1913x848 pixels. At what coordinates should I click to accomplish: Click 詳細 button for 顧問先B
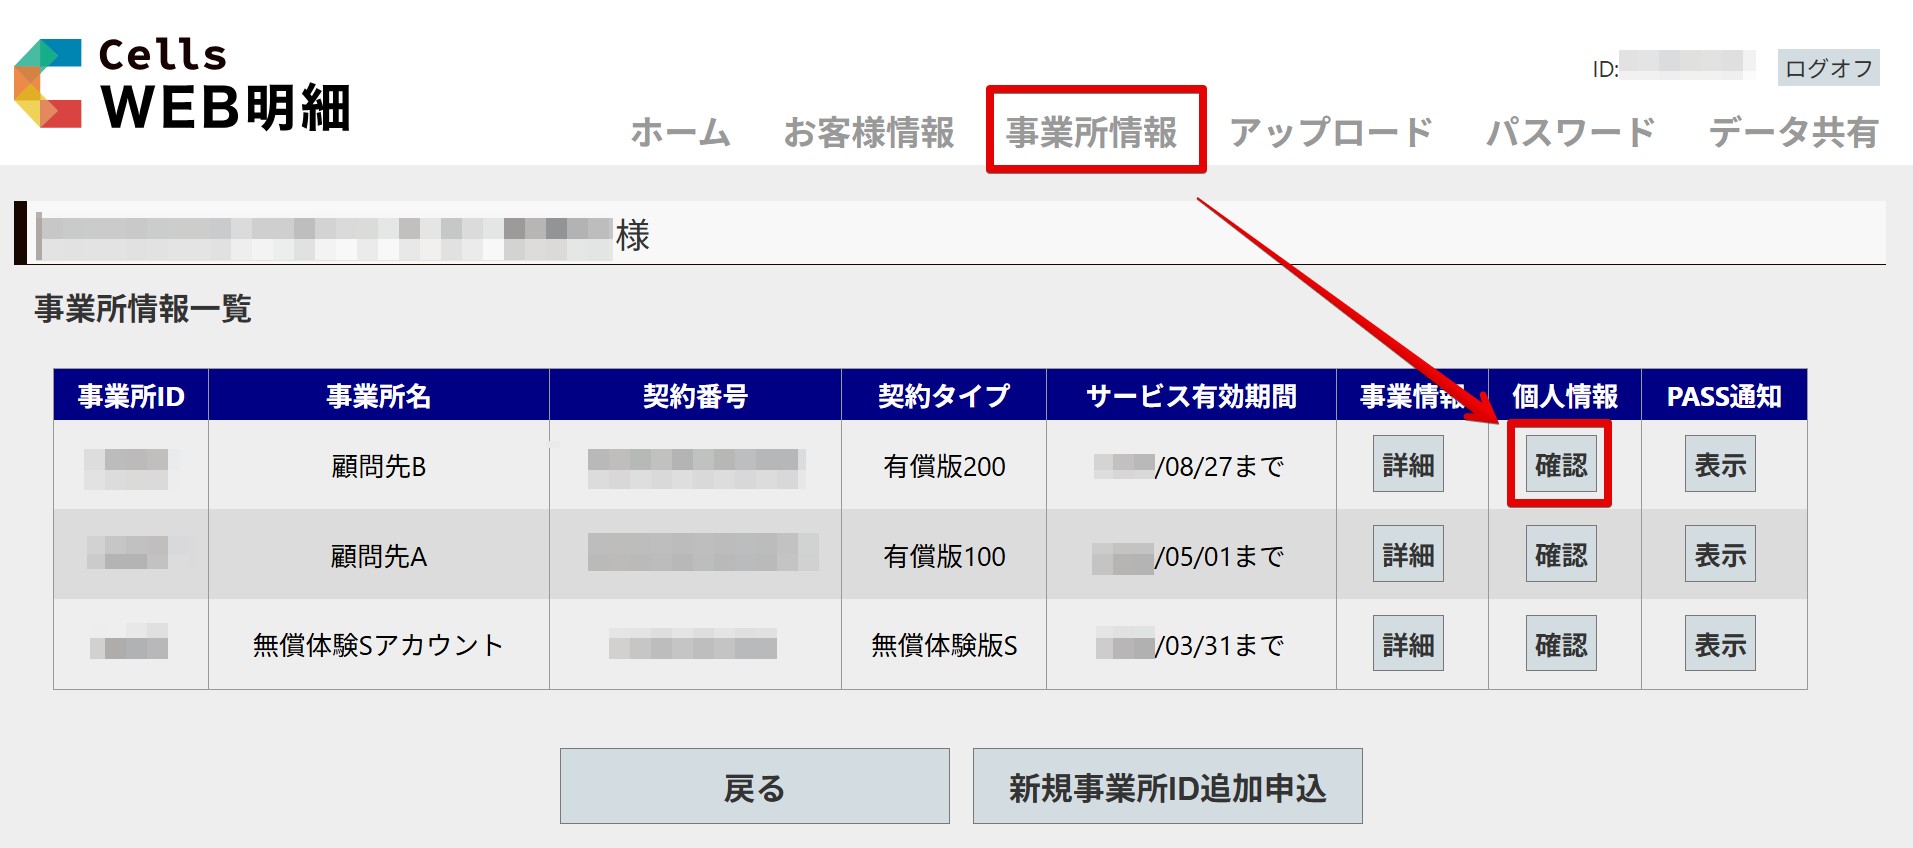[1408, 464]
